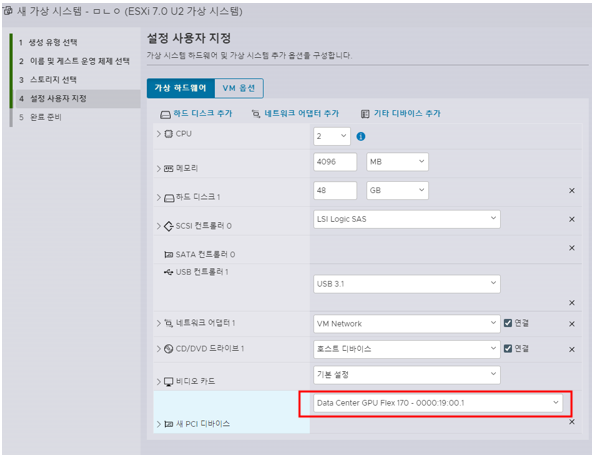This screenshot has height=455, width=592.
Task: Click the add other device link
Action: tap(407, 114)
